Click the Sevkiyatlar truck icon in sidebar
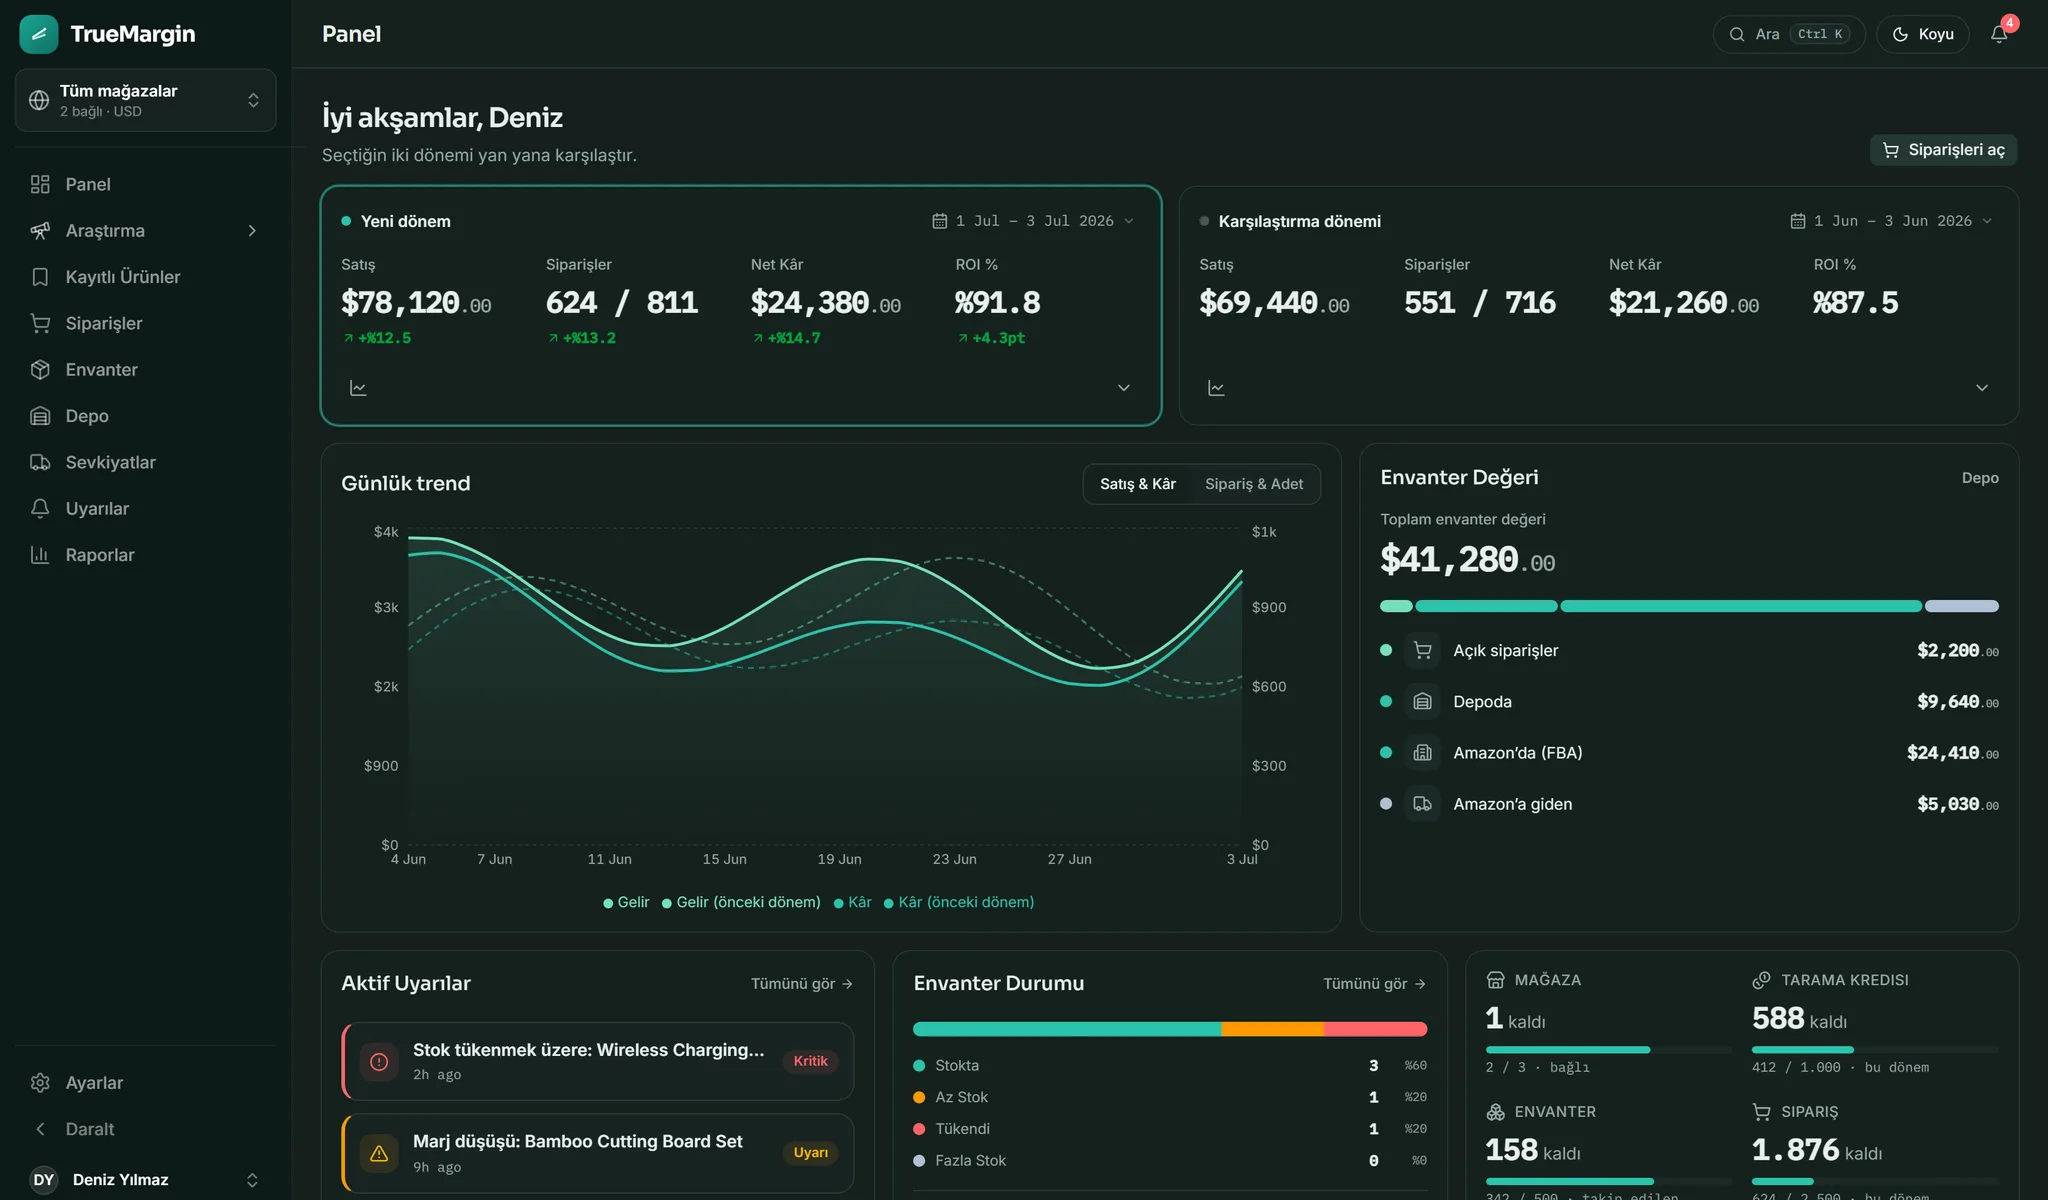Viewport: 2048px width, 1200px height. (x=40, y=462)
